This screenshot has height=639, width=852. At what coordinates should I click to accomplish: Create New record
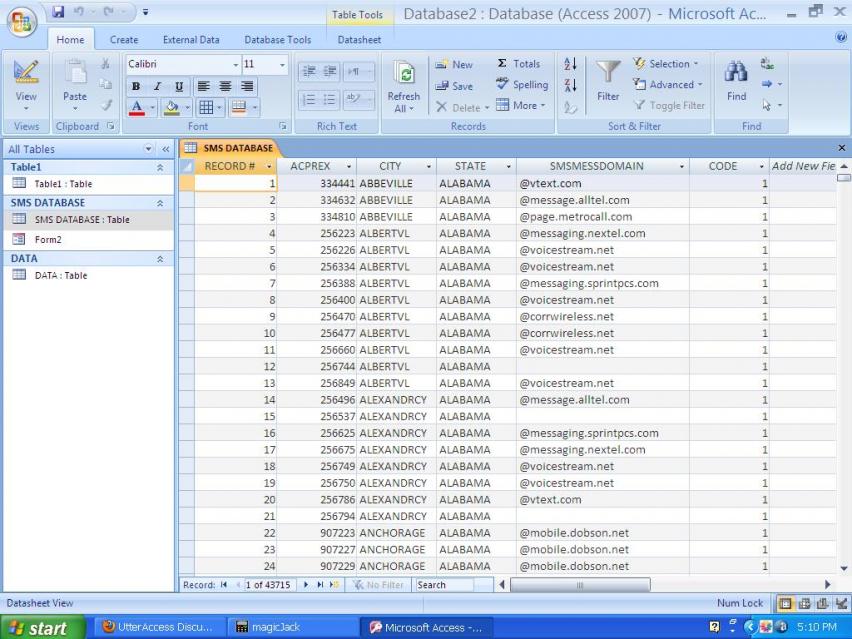tap(454, 64)
